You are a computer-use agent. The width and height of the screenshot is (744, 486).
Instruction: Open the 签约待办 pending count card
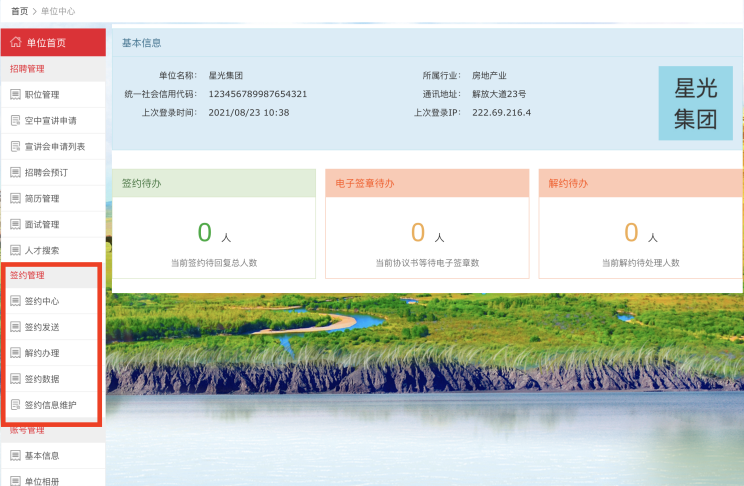tap(214, 222)
